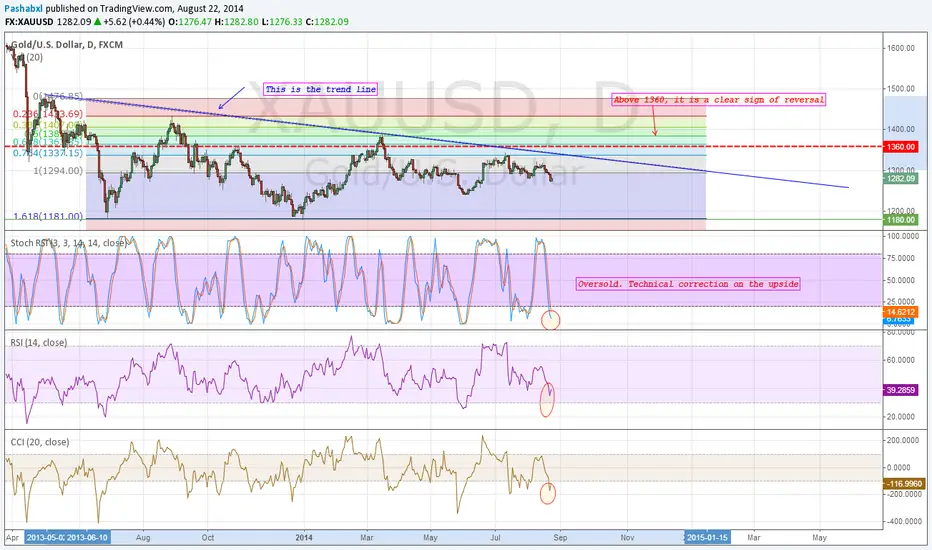
Task: Click the 20.0000 RSI scale value
Action: (902, 417)
